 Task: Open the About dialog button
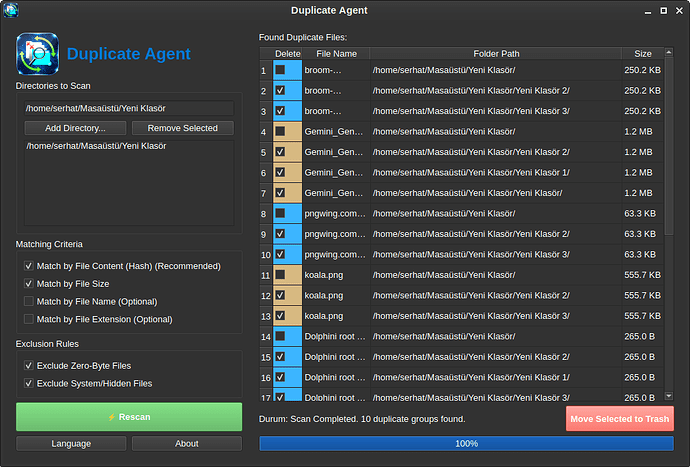[x=186, y=443]
